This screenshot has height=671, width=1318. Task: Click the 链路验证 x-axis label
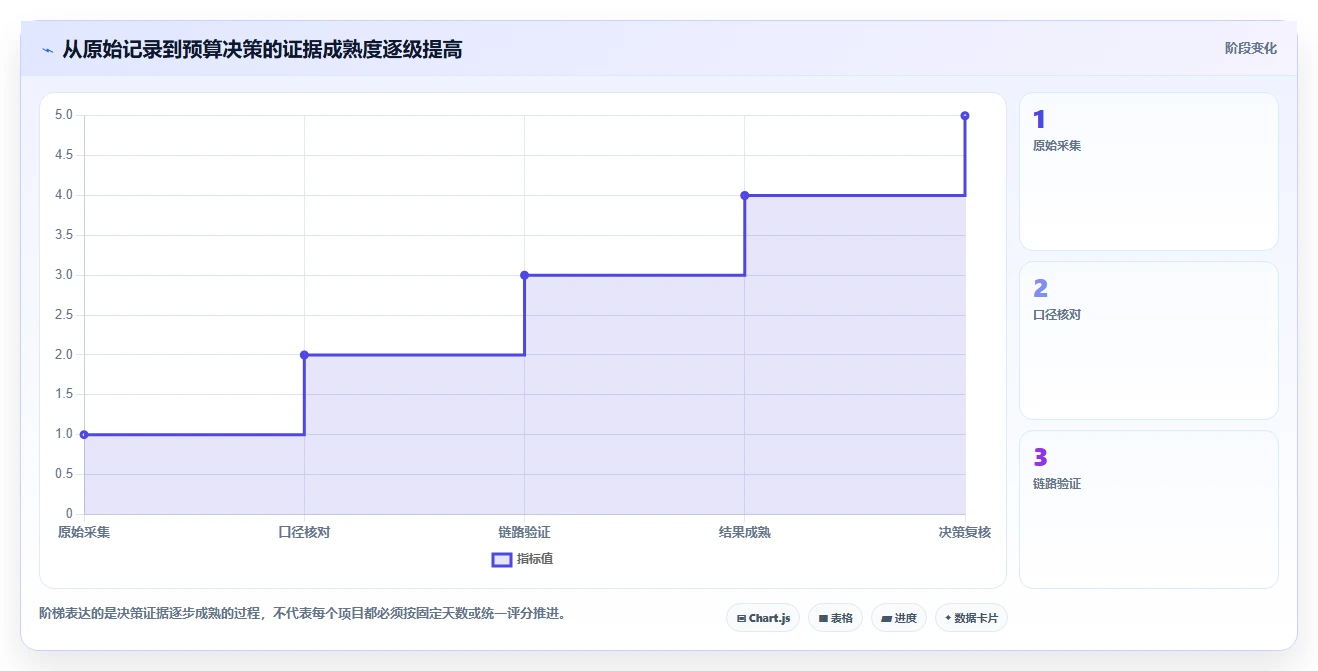[524, 532]
